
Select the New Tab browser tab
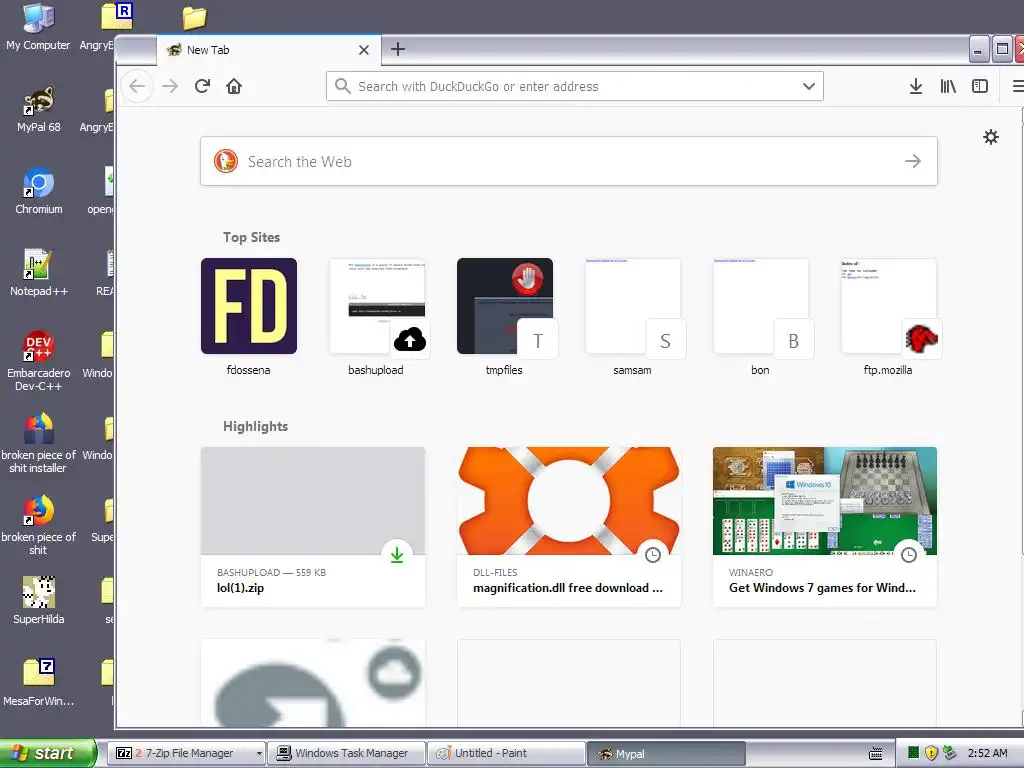(268, 50)
